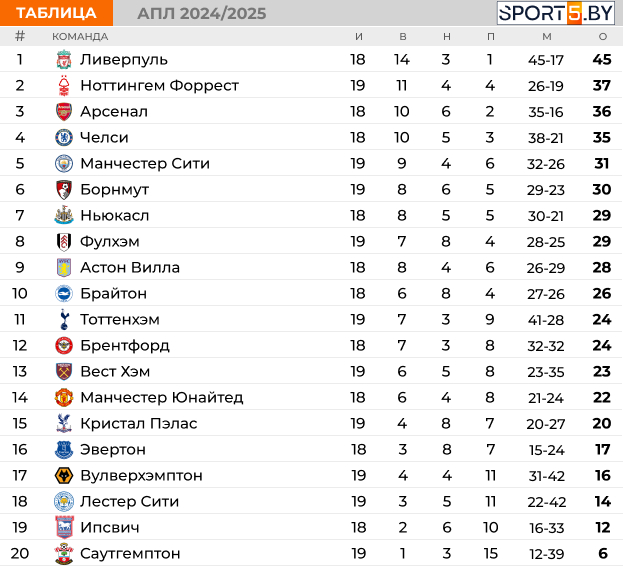Screen dimensions: 623x566
Task: Select the Tottenham cockerel logo
Action: [64, 319]
